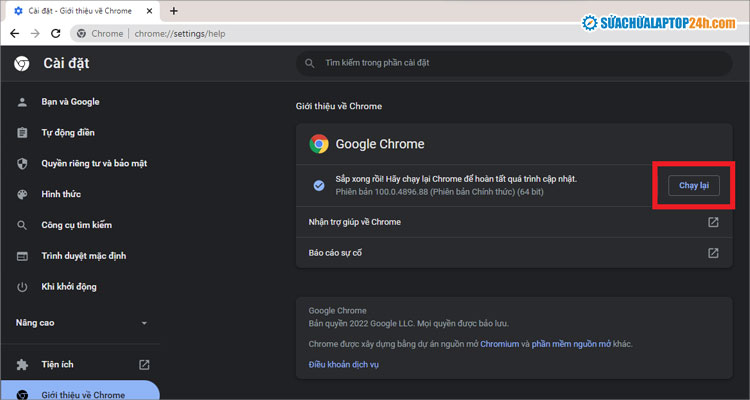Reload the page with the refresh icon
The height and width of the screenshot is (400, 750).
coord(55,33)
